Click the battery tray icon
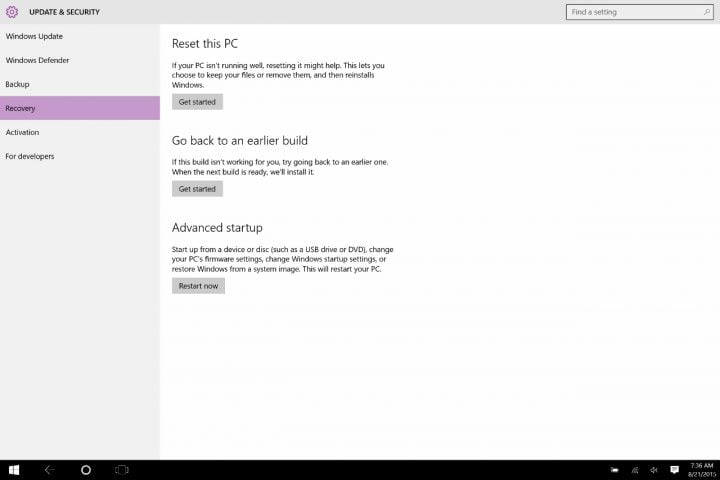 point(614,470)
